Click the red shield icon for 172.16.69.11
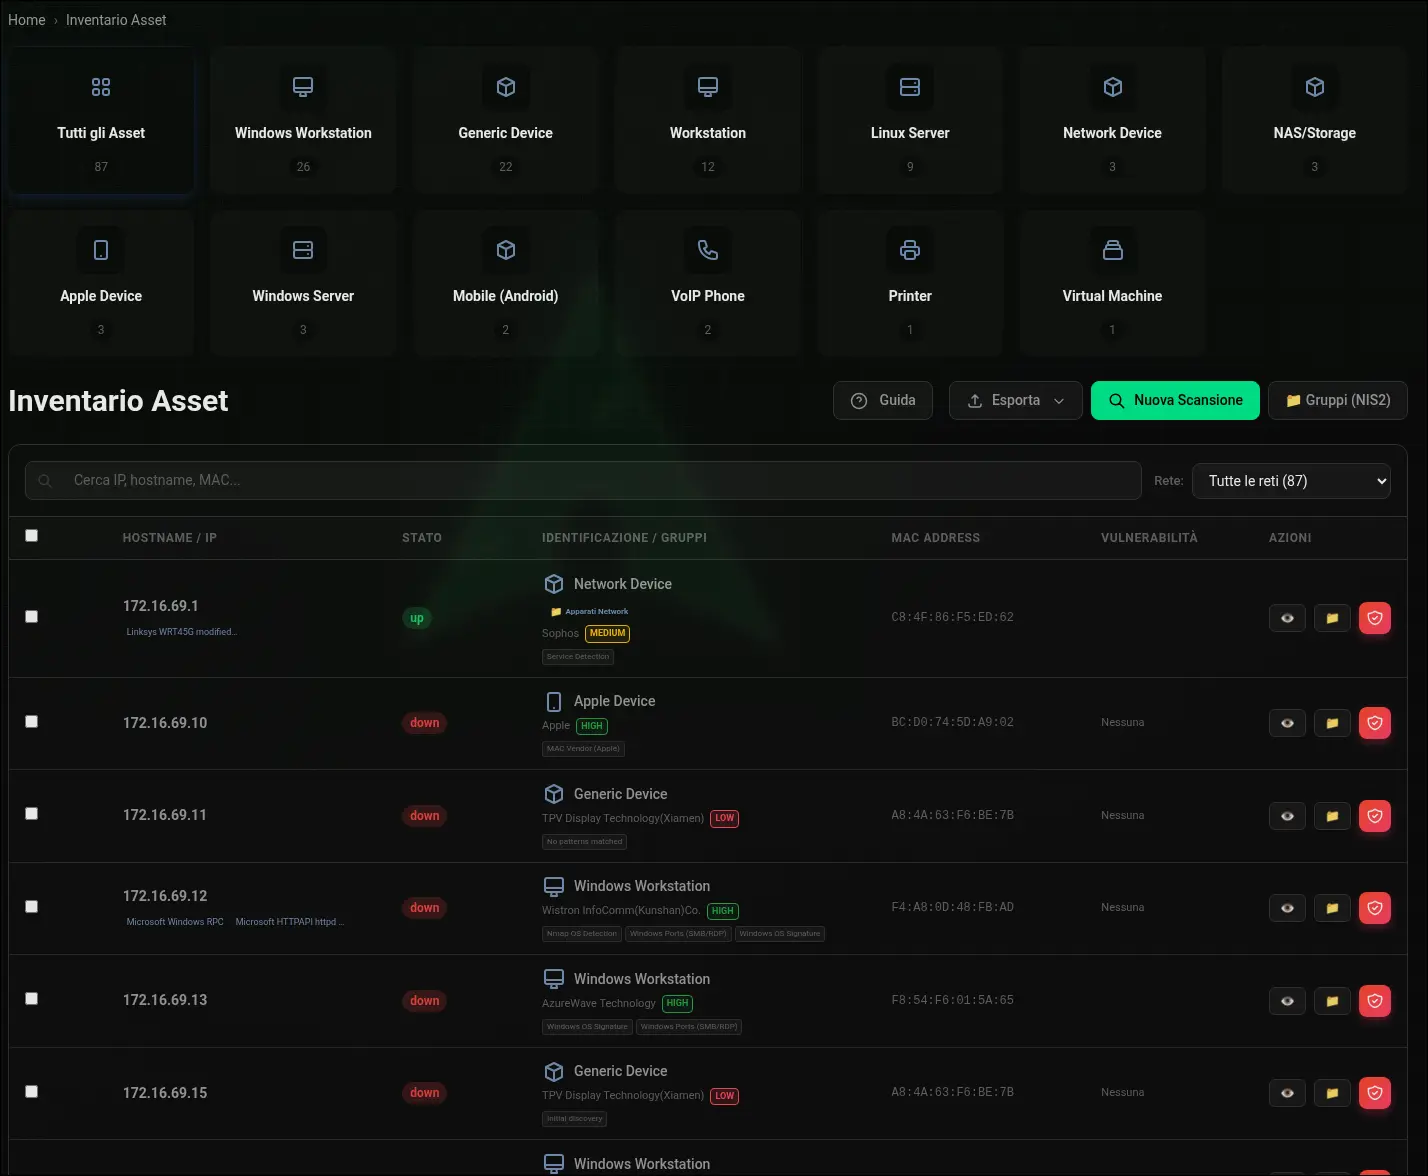Screen dimensions: 1428x1176 point(1375,816)
